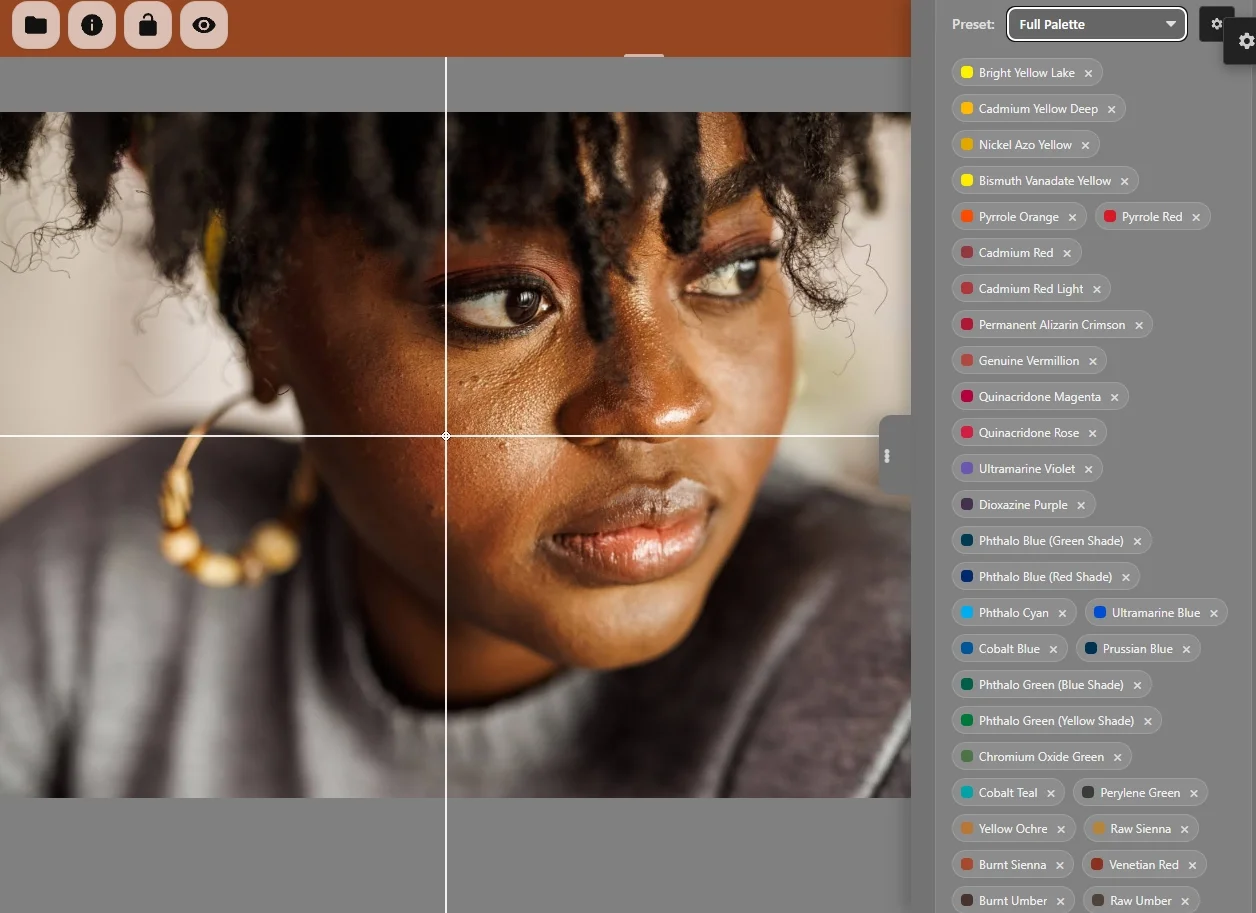Click the gear icon beside the preset dropdown
Viewport: 1256px width, 913px height.
point(1215,24)
